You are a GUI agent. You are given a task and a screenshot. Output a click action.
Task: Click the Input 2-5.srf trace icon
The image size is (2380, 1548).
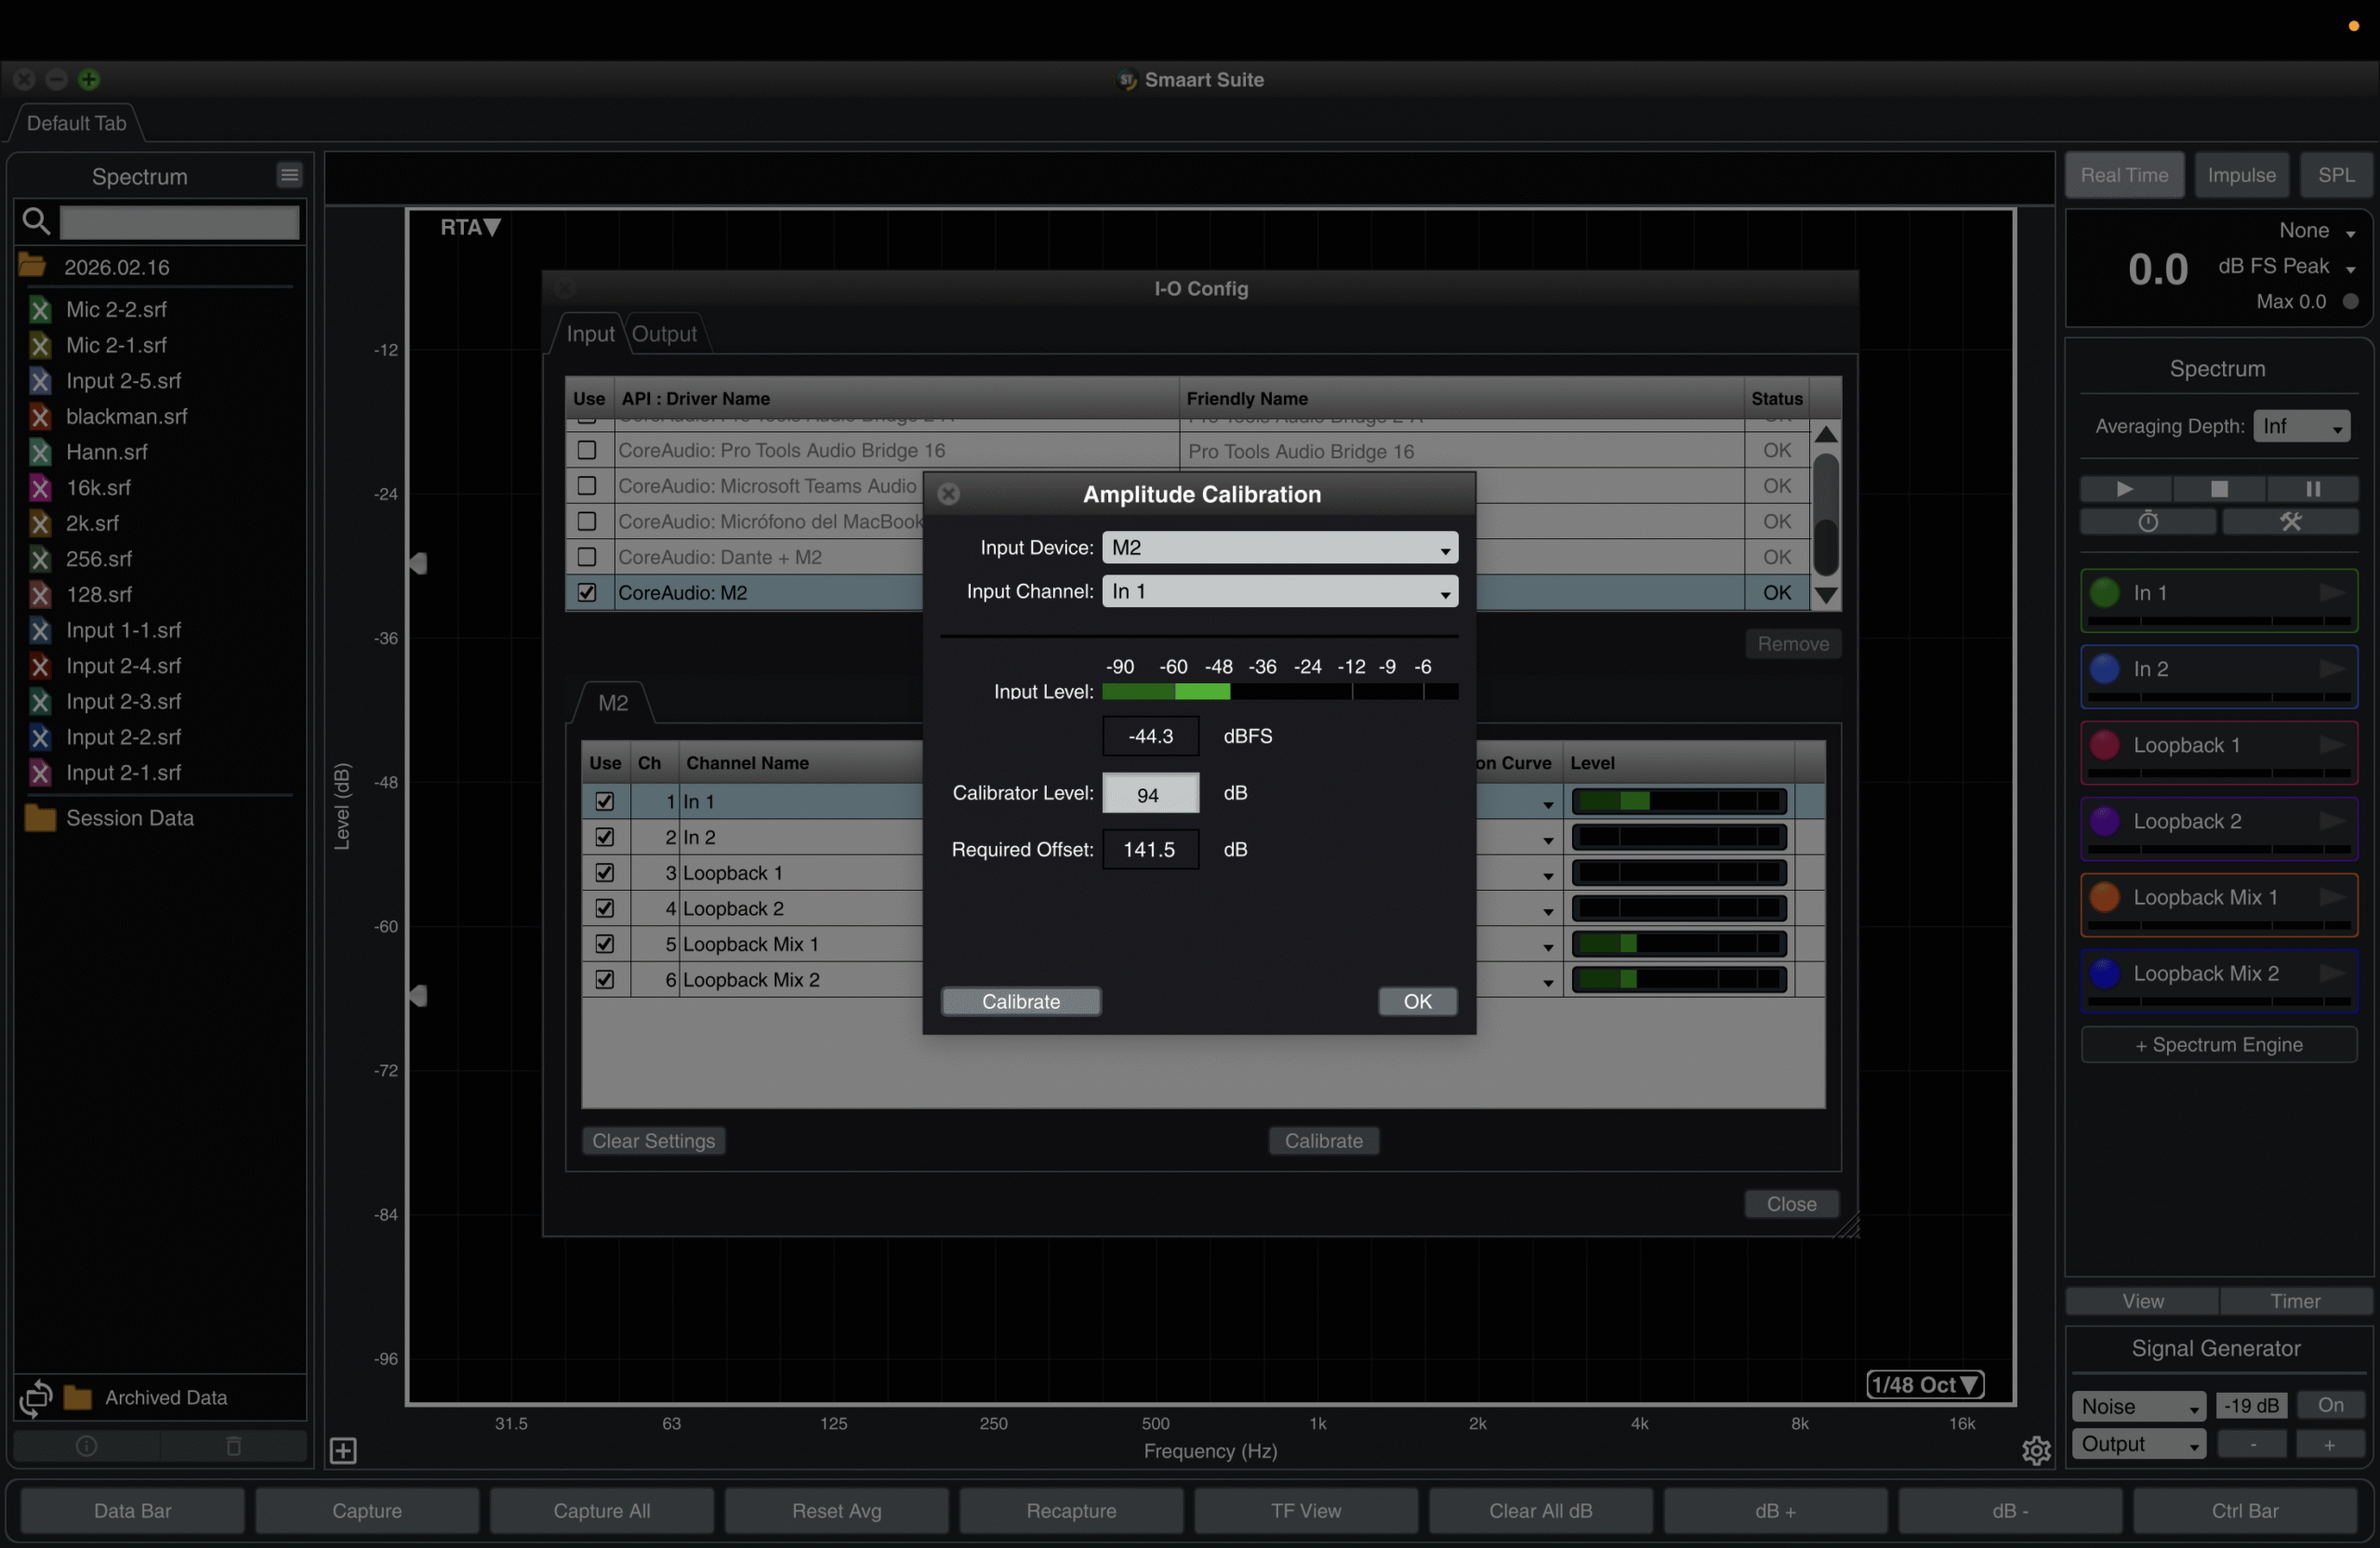tap(40, 381)
